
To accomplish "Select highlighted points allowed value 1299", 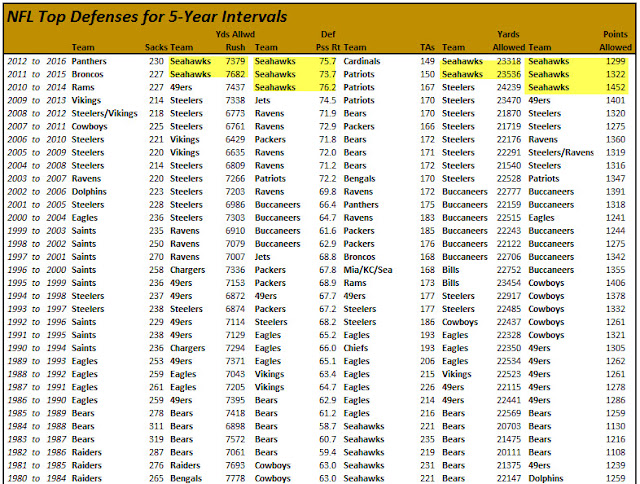I will click(x=616, y=61).
